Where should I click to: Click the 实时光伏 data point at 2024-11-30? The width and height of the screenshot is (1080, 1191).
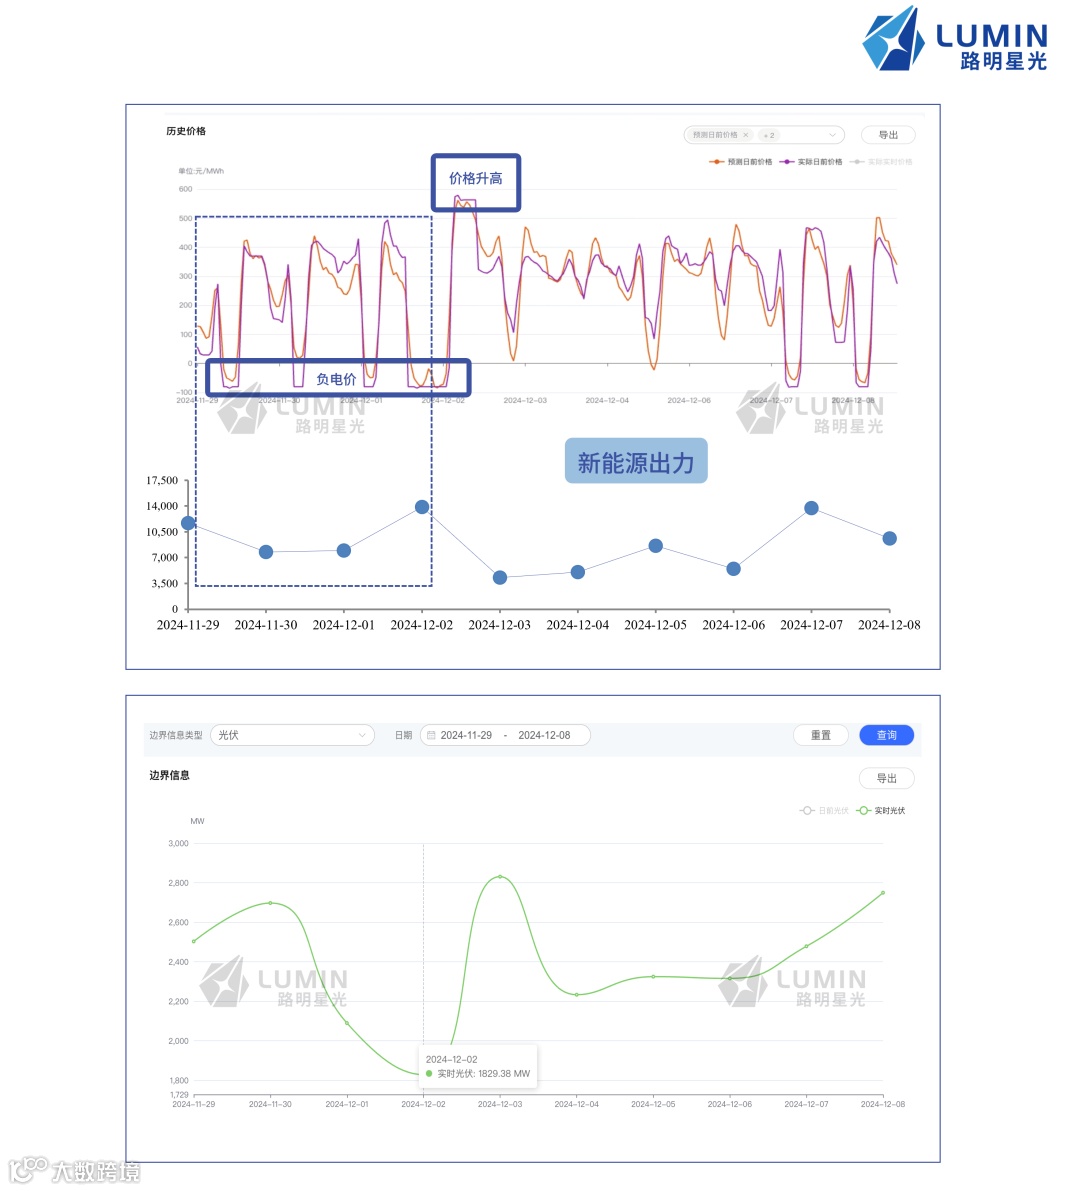(270, 903)
